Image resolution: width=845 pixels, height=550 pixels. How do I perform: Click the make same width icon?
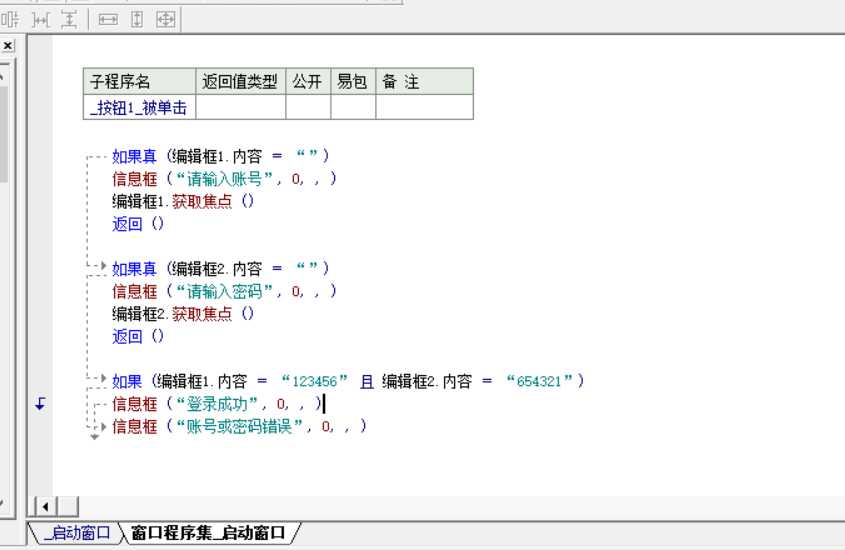(108, 20)
